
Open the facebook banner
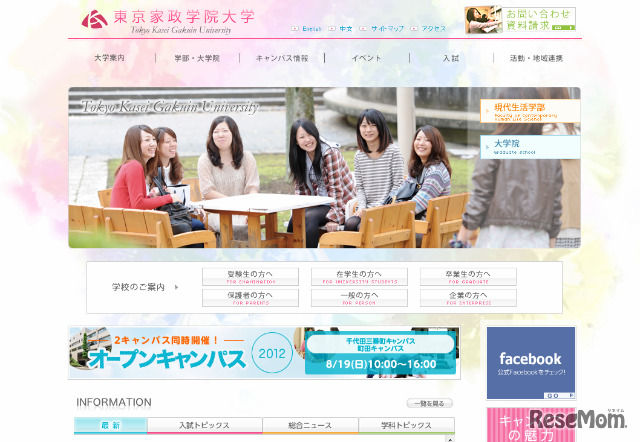[531, 363]
